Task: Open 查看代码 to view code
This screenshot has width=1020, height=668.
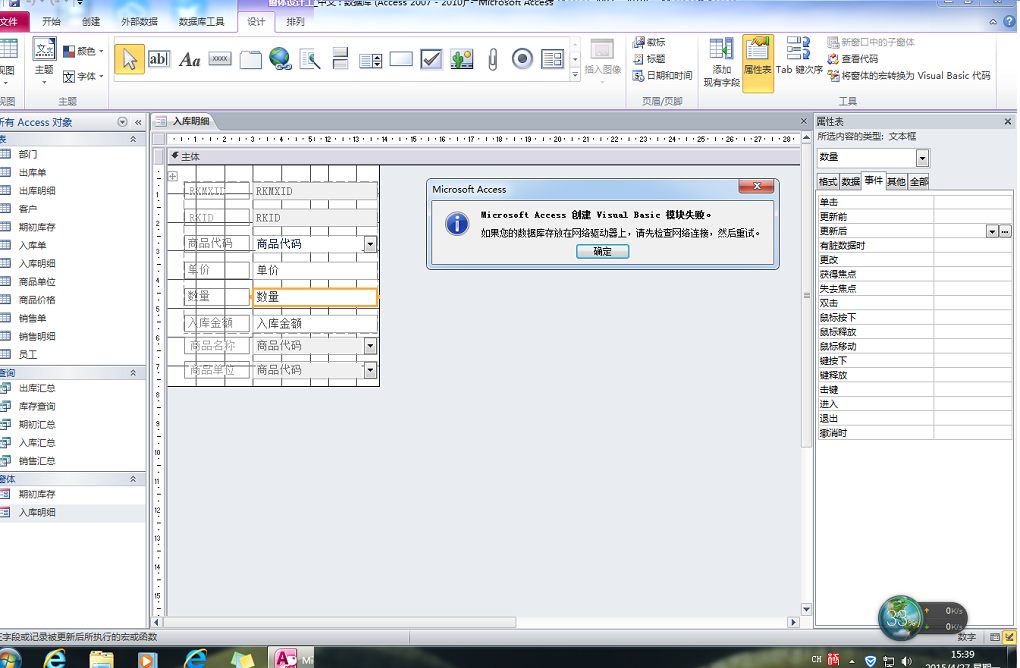Action: (853, 59)
